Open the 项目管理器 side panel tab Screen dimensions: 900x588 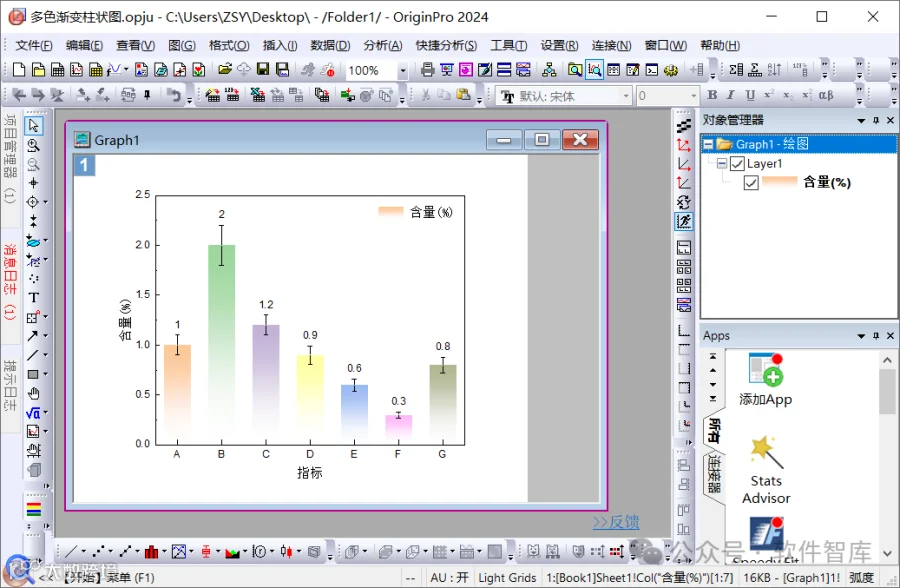pyautogui.click(x=10, y=158)
